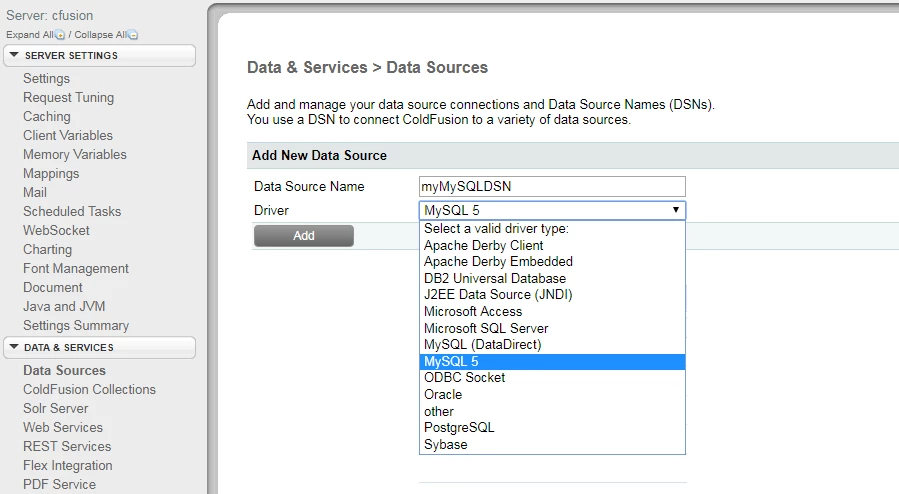Go to REST Services page

pos(67,446)
